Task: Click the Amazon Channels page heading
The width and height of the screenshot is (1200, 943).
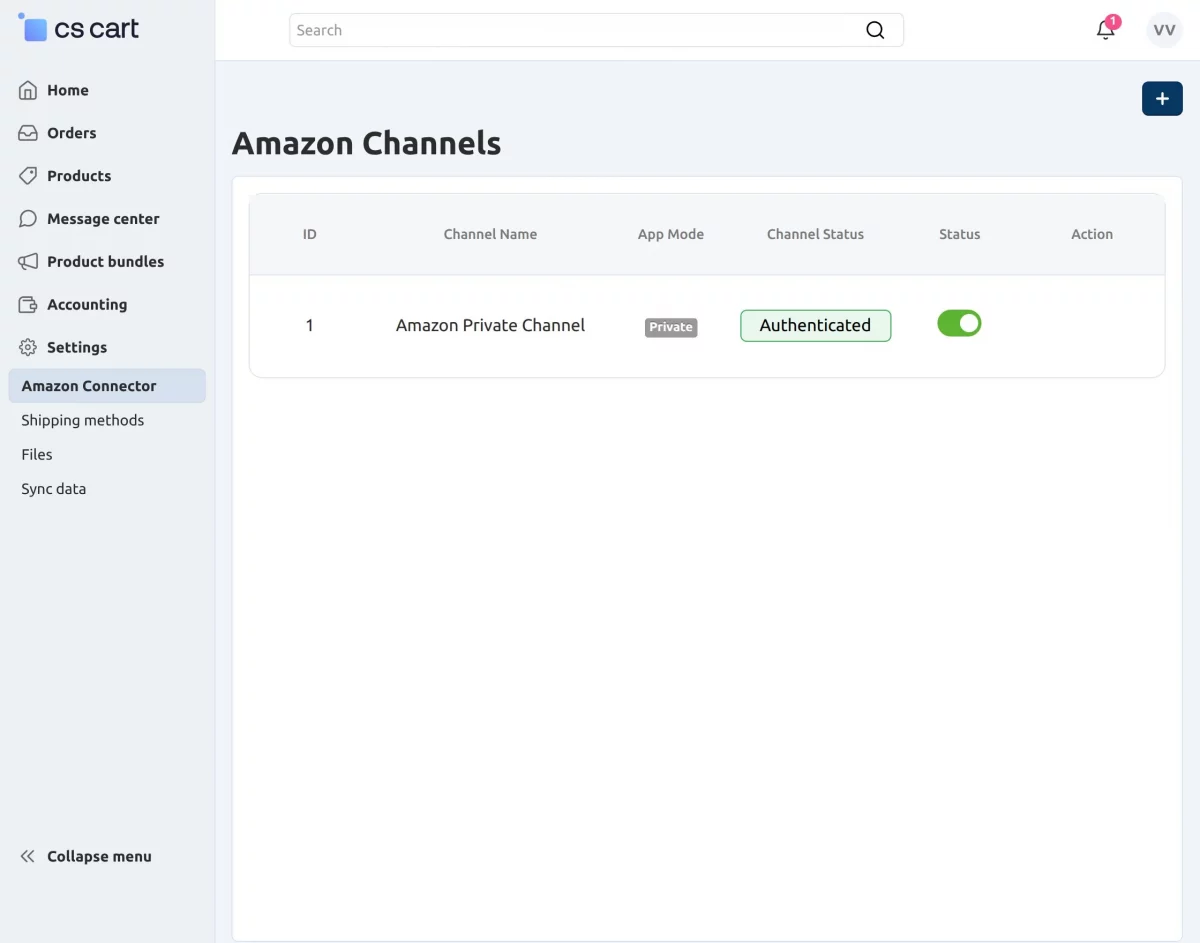Action: tap(366, 143)
